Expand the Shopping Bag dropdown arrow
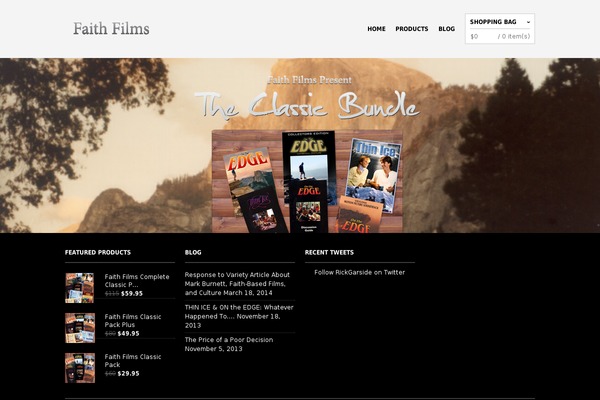This screenshot has height=400, width=600. [x=528, y=22]
